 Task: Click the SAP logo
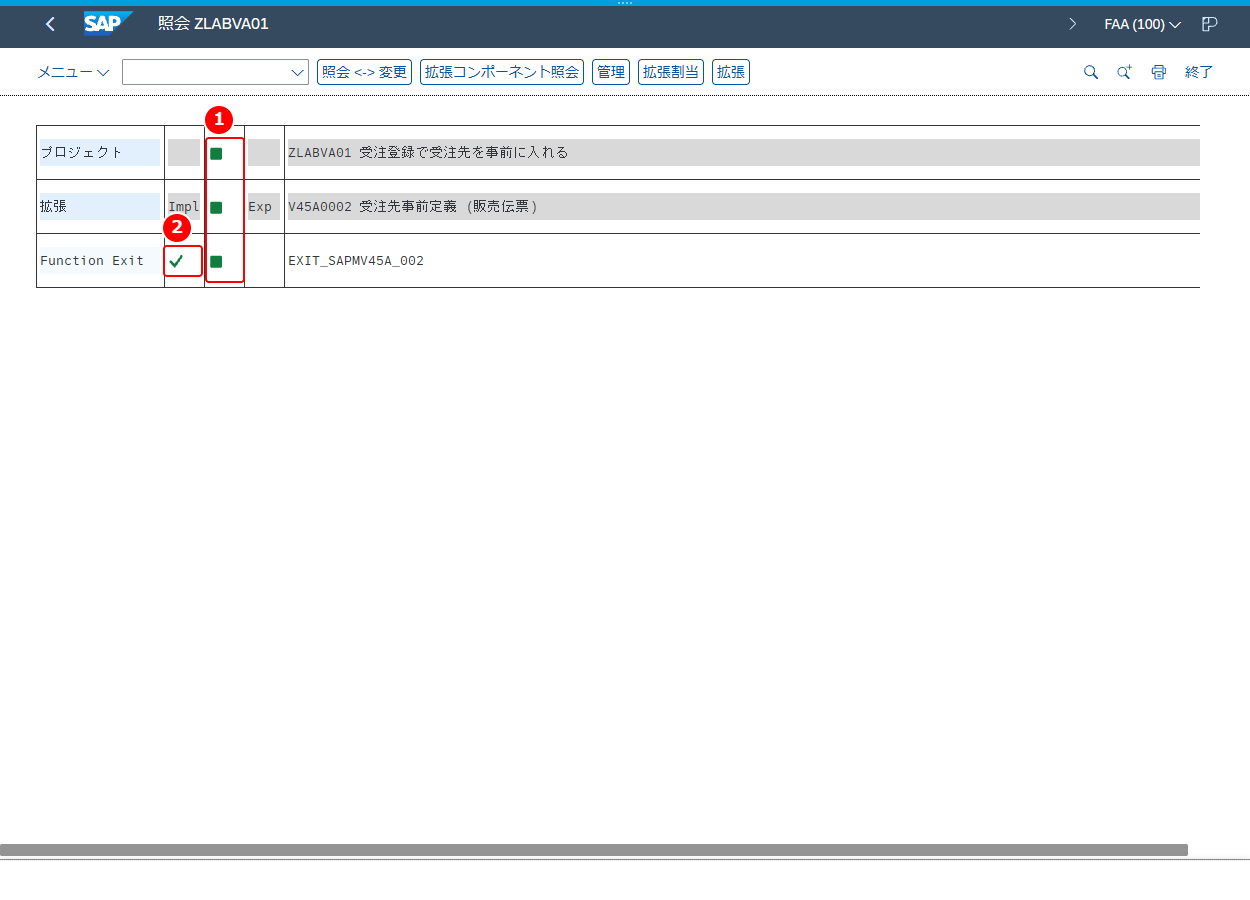pos(108,23)
